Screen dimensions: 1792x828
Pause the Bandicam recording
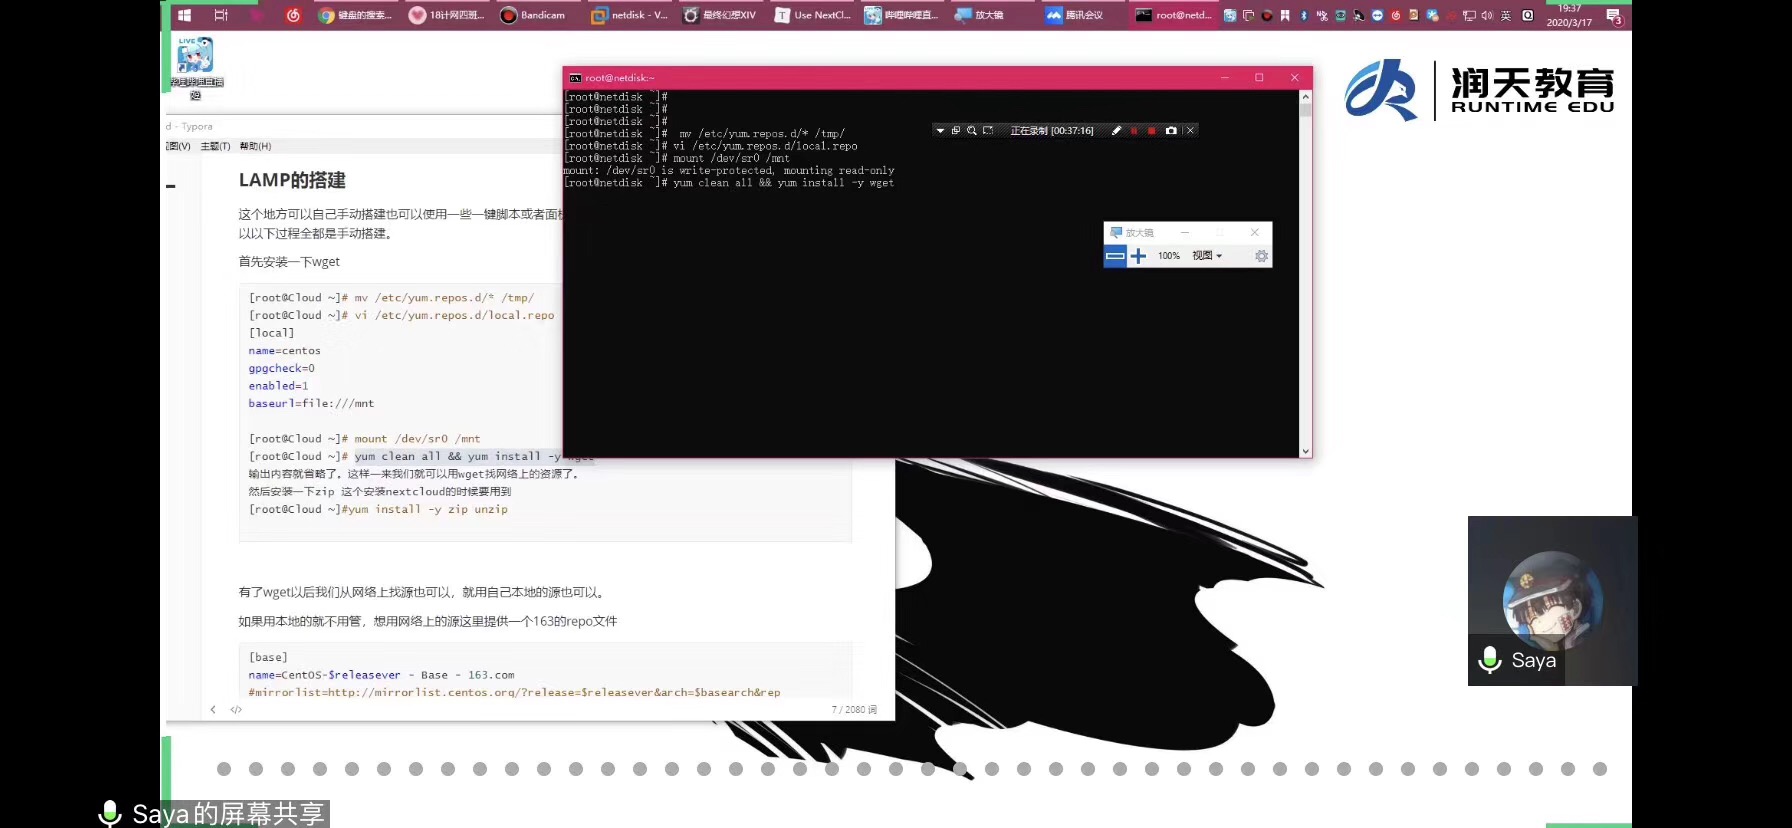(1134, 131)
